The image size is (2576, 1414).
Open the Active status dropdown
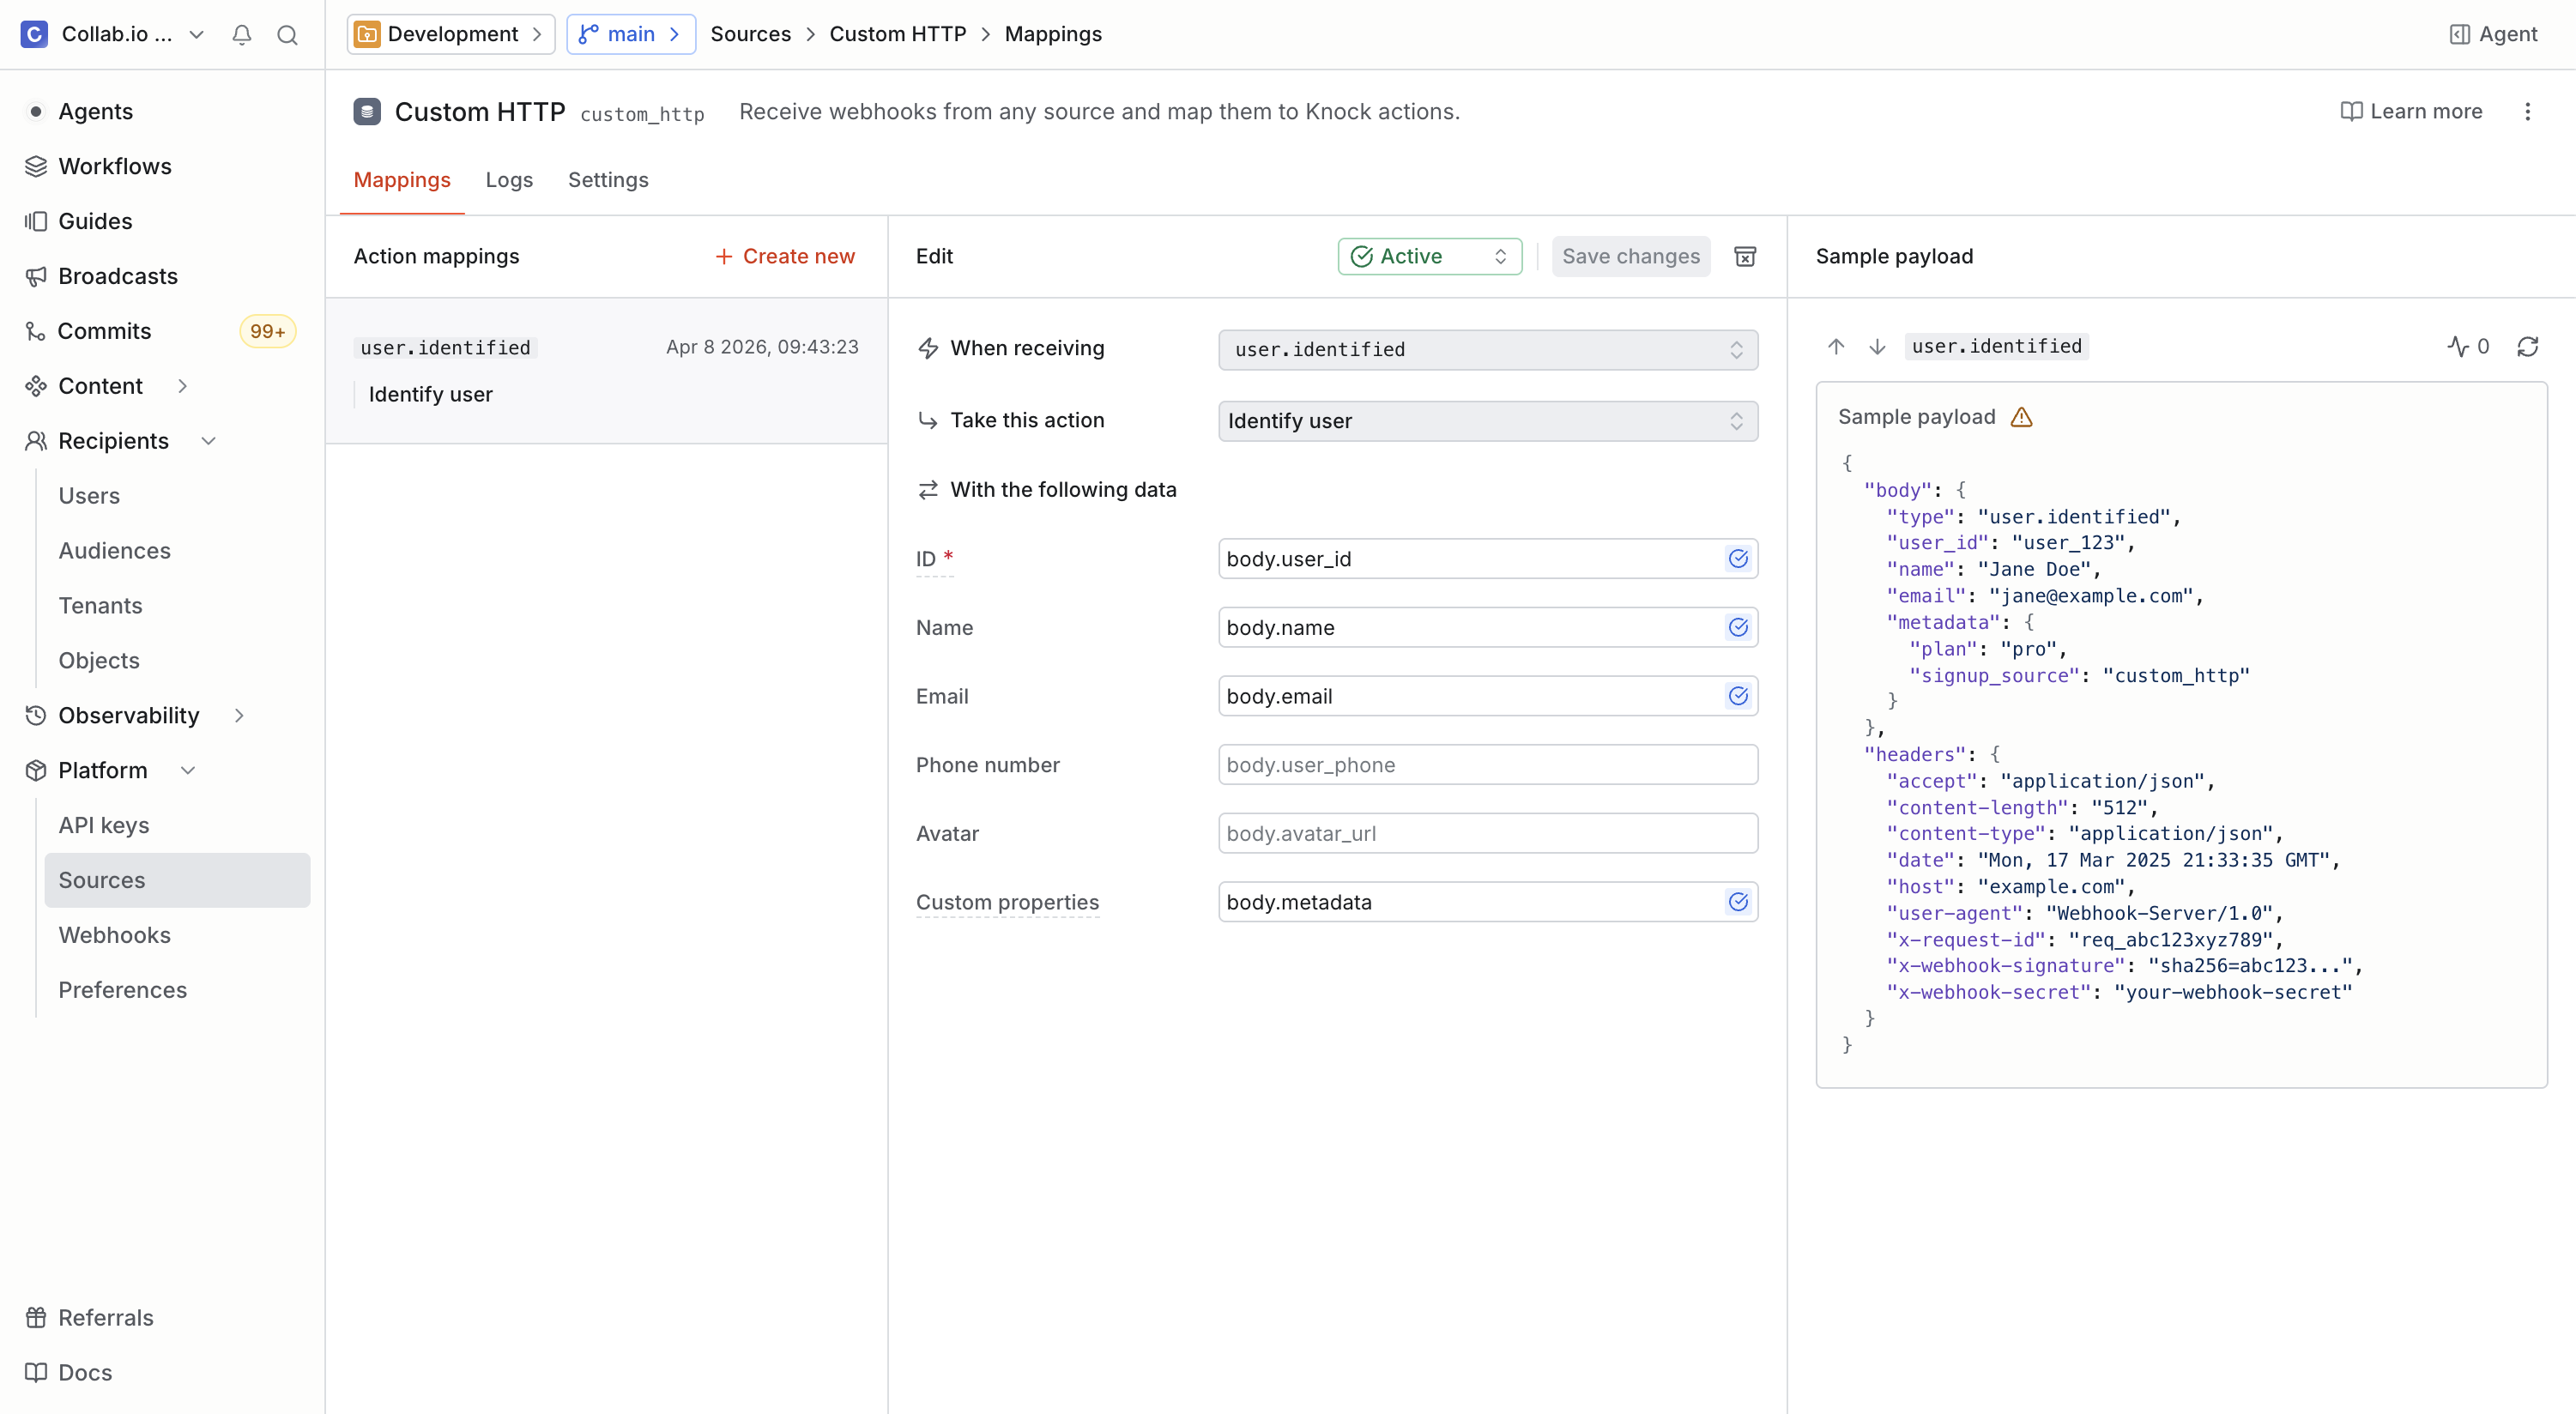point(1429,257)
